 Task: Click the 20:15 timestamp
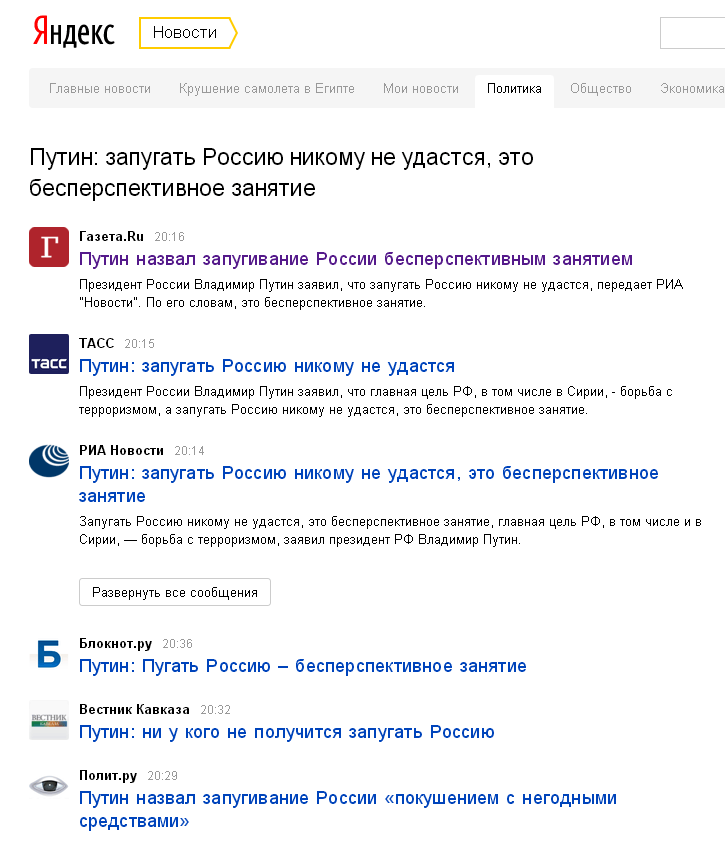pyautogui.click(x=139, y=344)
